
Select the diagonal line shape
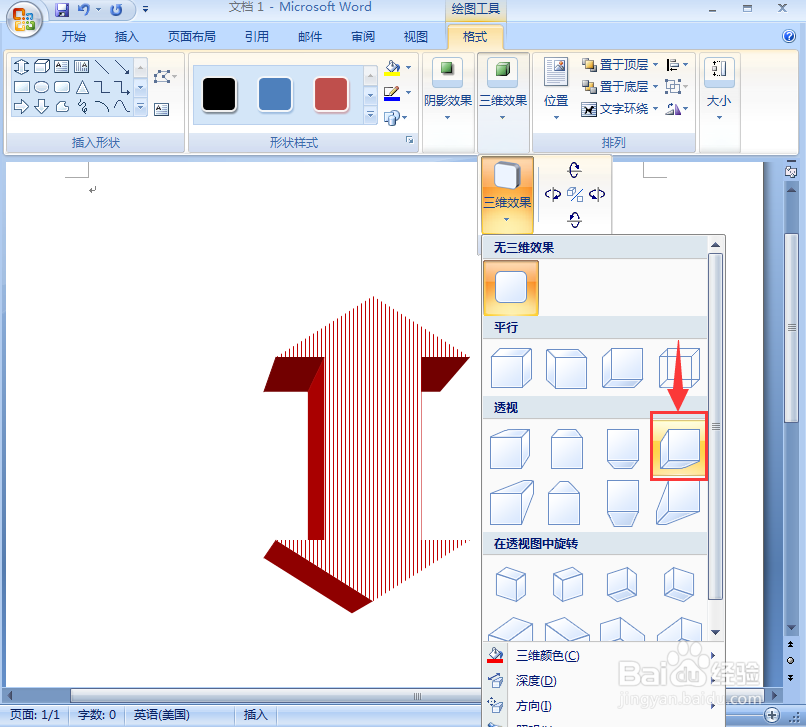point(102,67)
